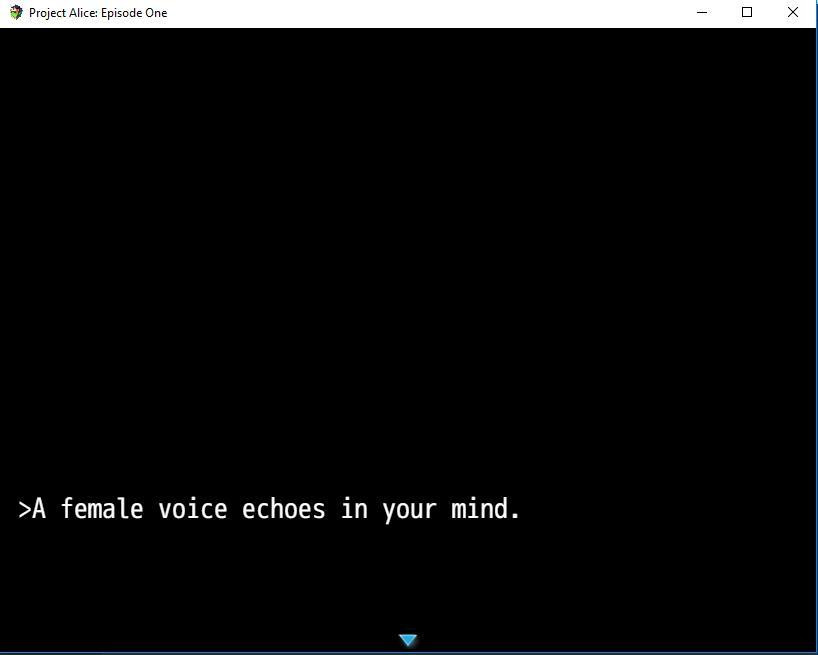The width and height of the screenshot is (818, 655).
Task: Click the Project Alice app icon in title bar
Action: tap(16, 13)
